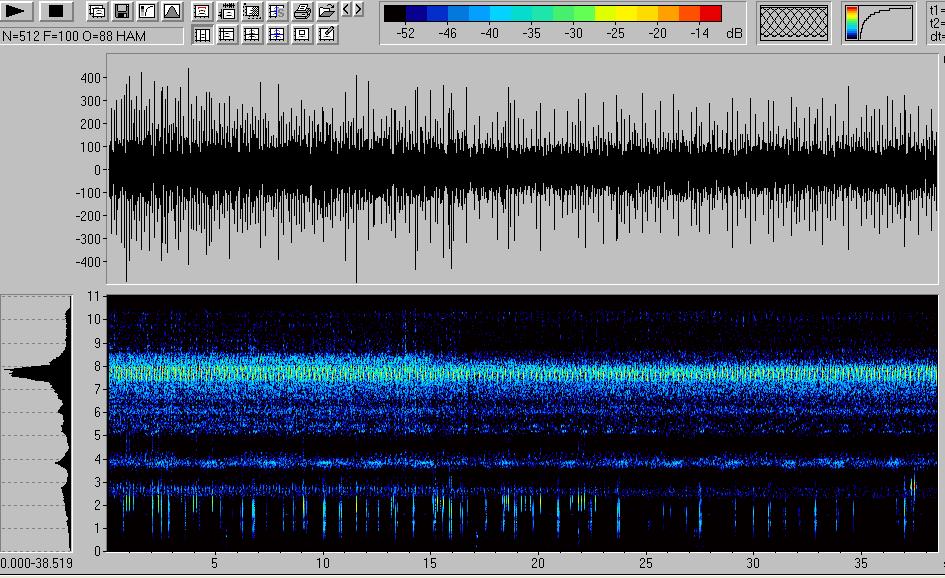
Task: Click the crosshatch pattern button
Action: [794, 23]
